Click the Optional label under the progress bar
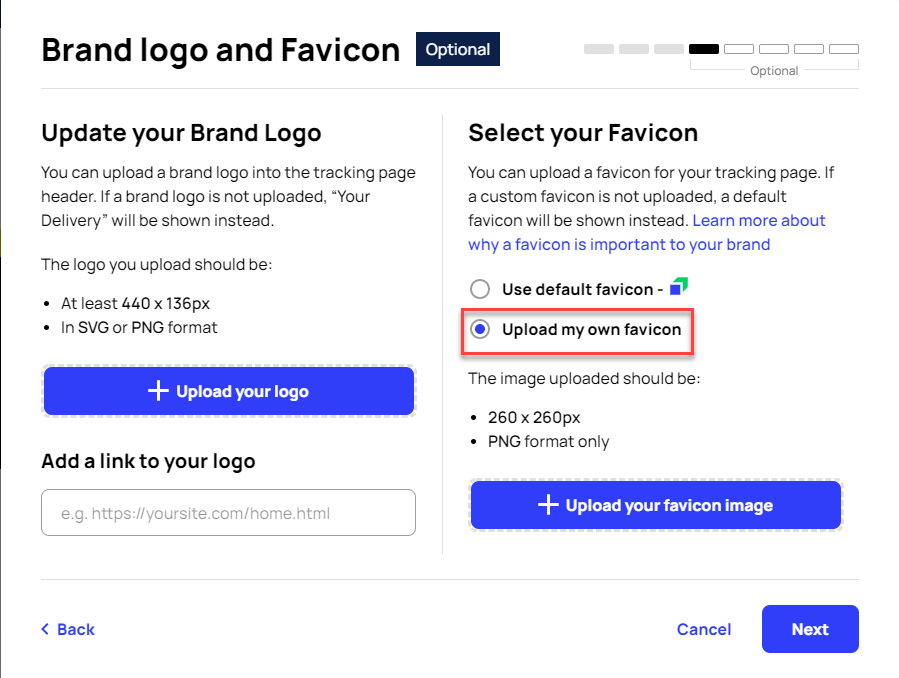The width and height of the screenshot is (899, 678). point(774,70)
